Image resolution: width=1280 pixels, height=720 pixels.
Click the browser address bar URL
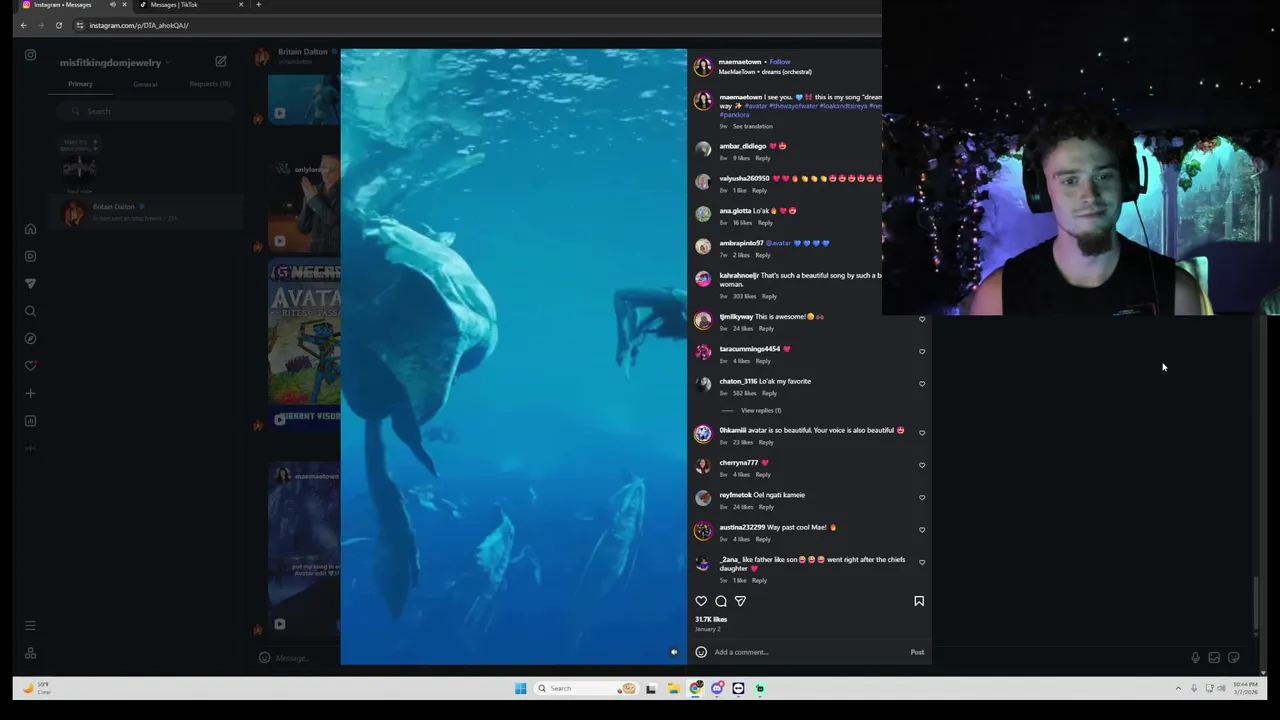pyautogui.click(x=139, y=25)
